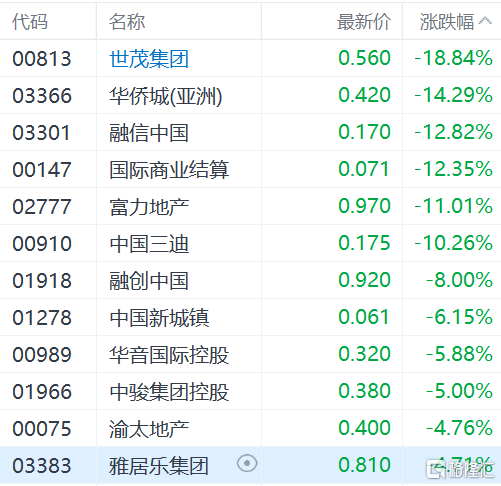Click the 0.170 latest price
This screenshot has width=501, height=486.
(364, 132)
